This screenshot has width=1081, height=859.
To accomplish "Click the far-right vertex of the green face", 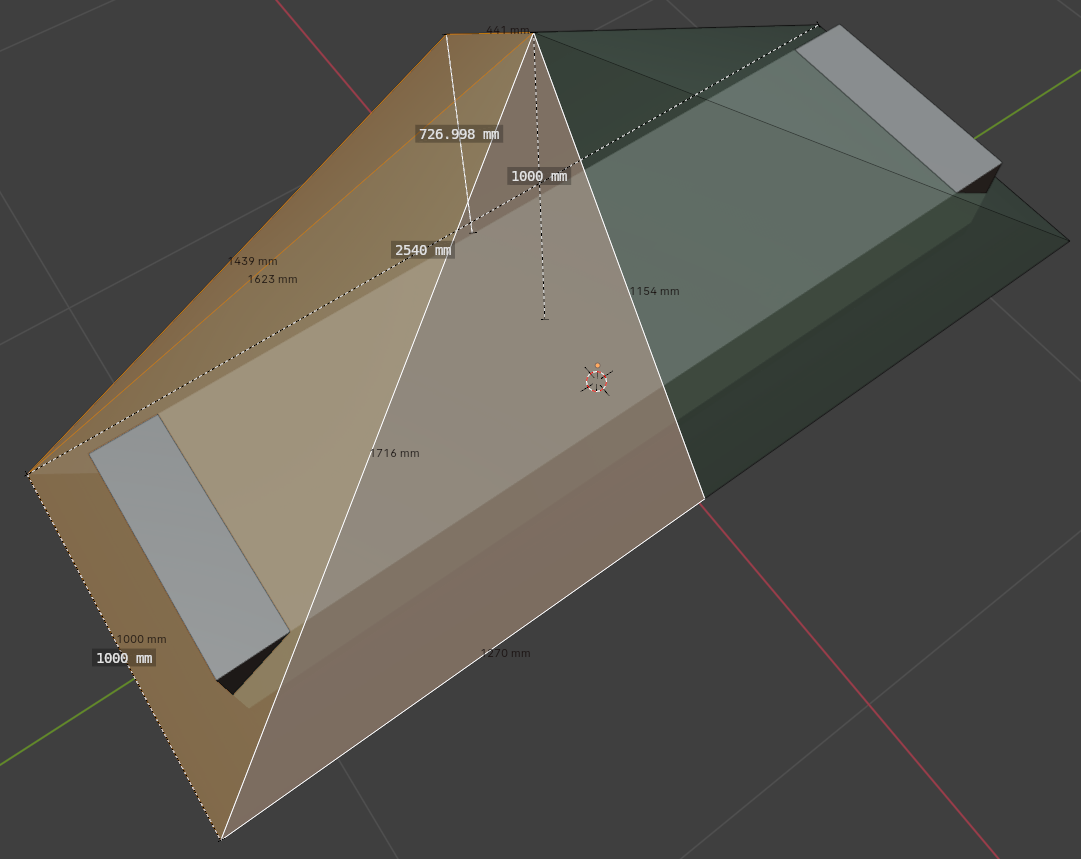I will coord(1069,240).
